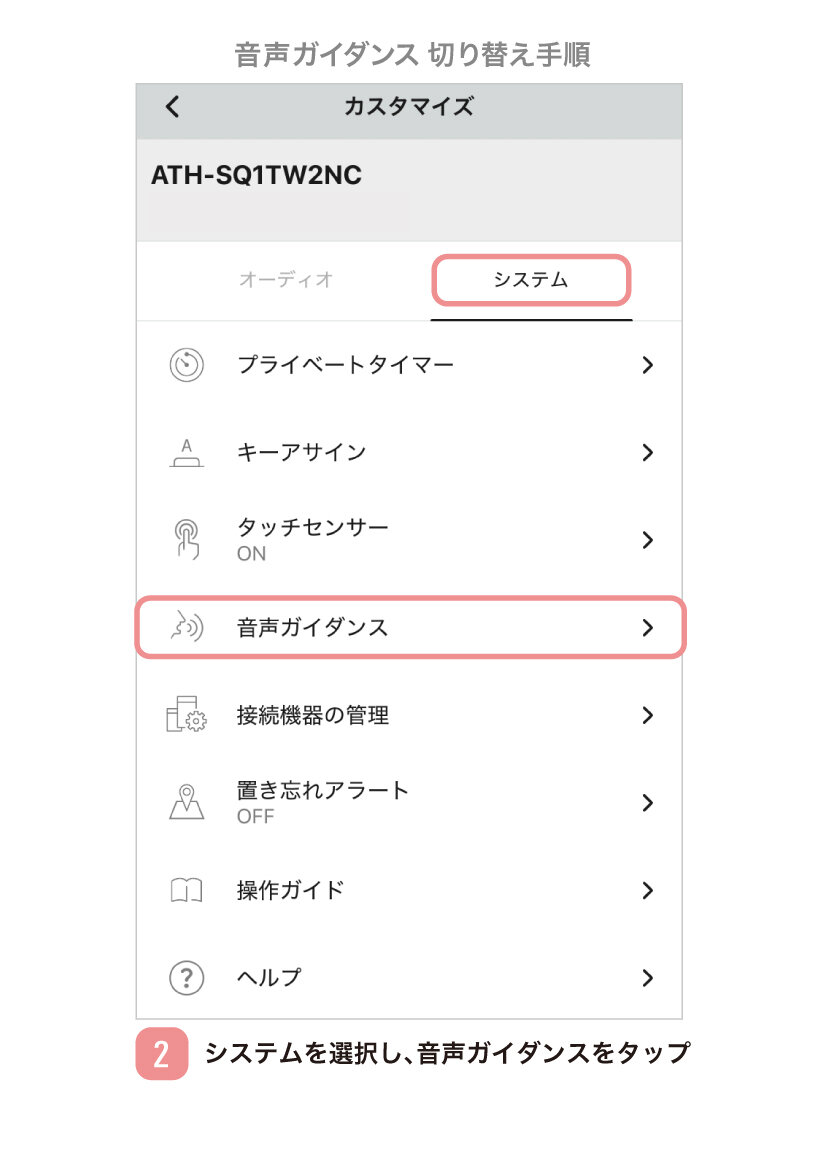The height and width of the screenshot is (1165, 827).
Task: Select the システム tab
Action: [530, 280]
